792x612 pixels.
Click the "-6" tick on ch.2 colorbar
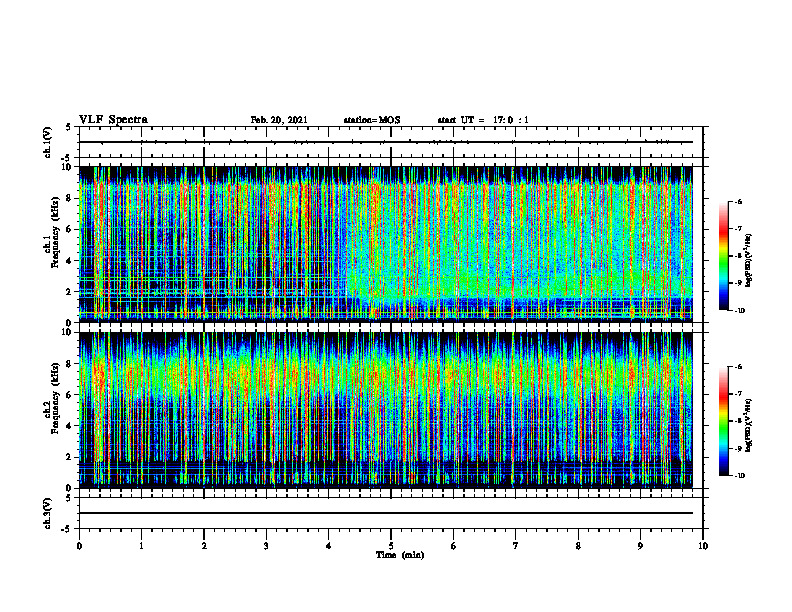coord(738,367)
